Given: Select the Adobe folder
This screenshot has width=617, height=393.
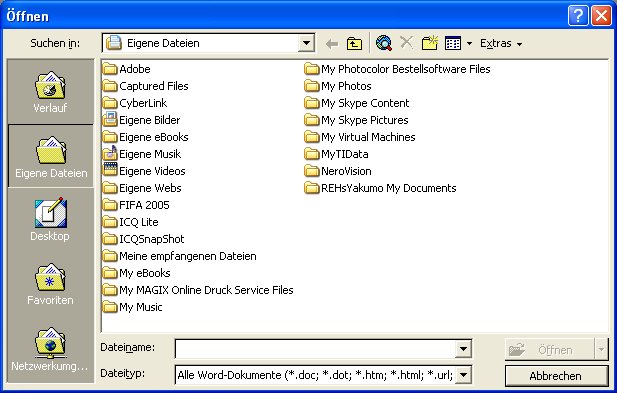Looking at the screenshot, I should tap(127, 69).
